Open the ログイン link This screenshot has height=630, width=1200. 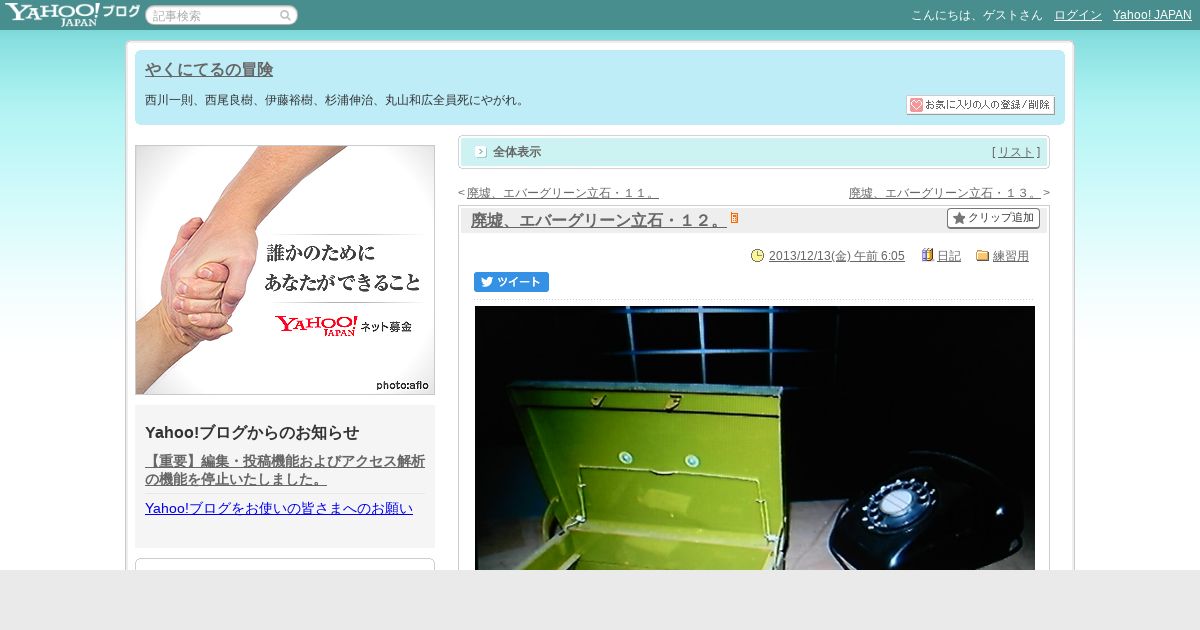pyautogui.click(x=1078, y=15)
